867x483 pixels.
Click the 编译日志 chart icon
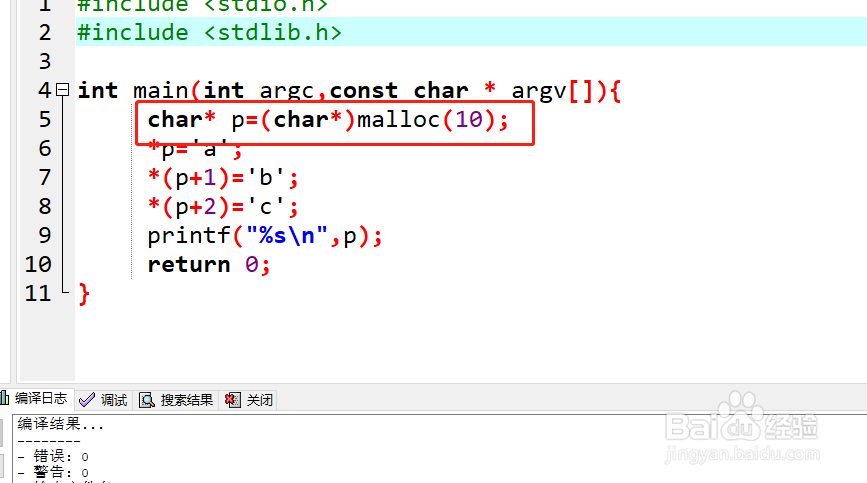coord(5,398)
